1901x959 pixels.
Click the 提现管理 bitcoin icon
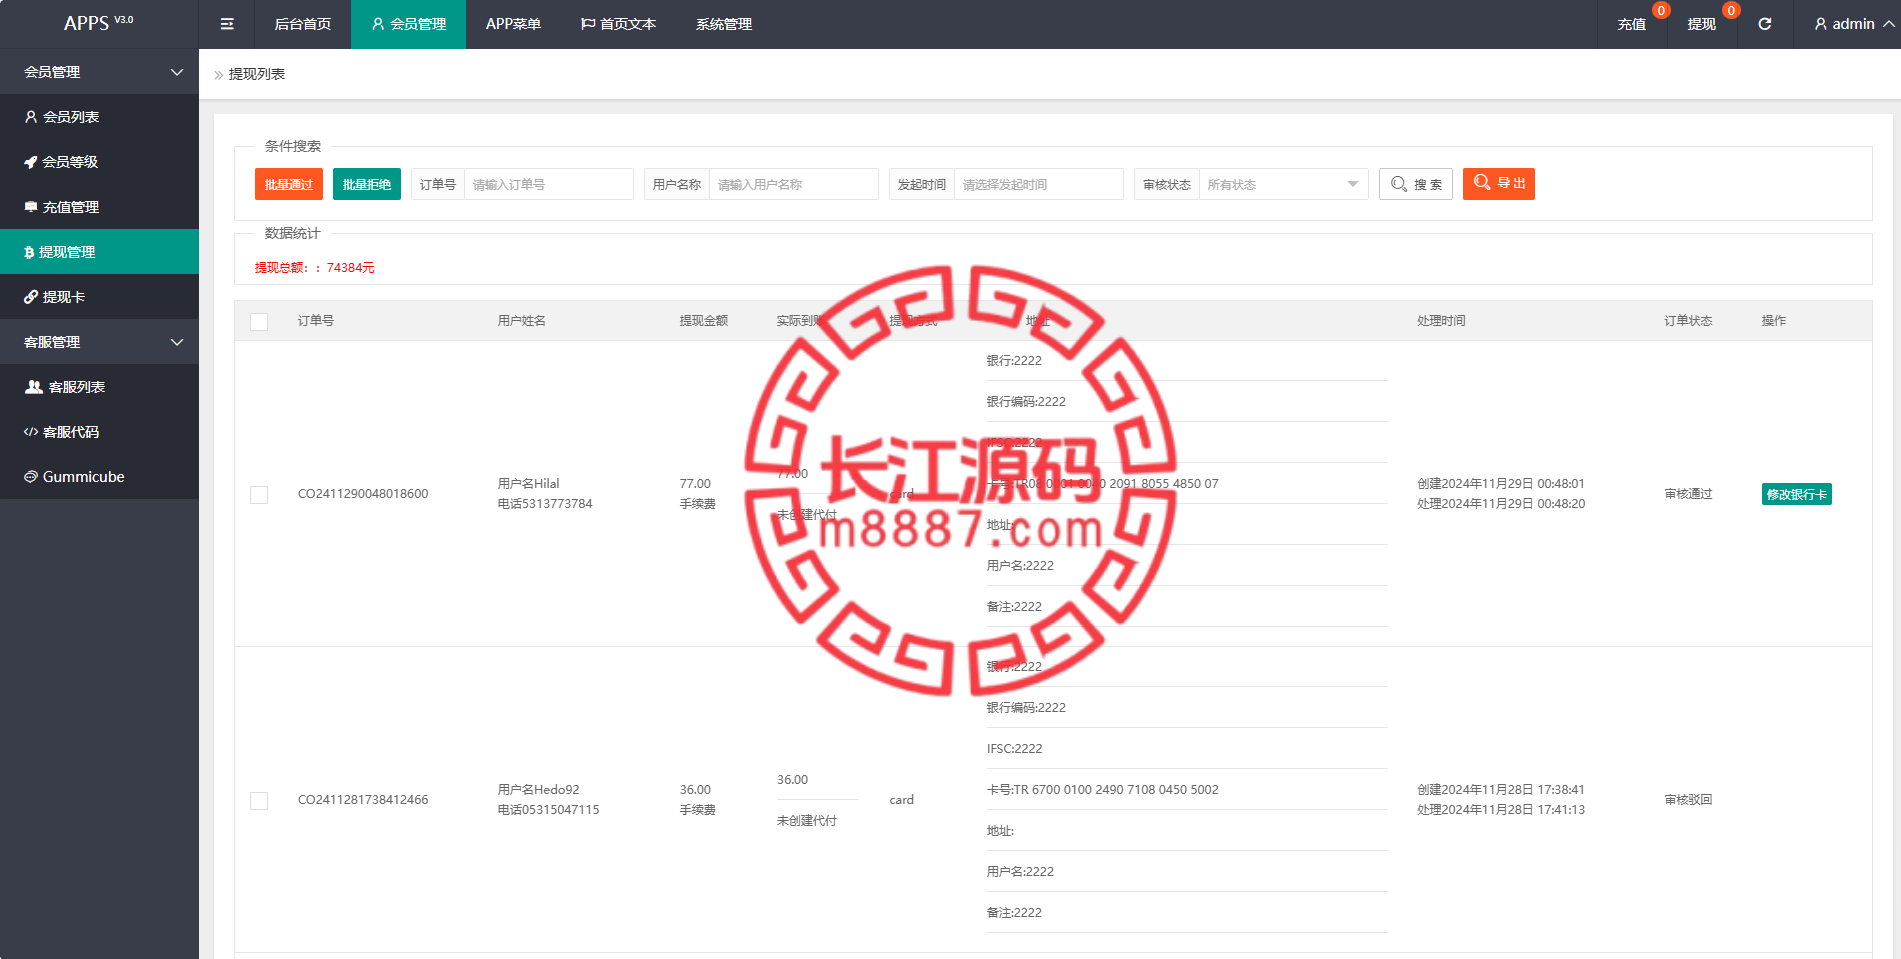click(x=29, y=253)
